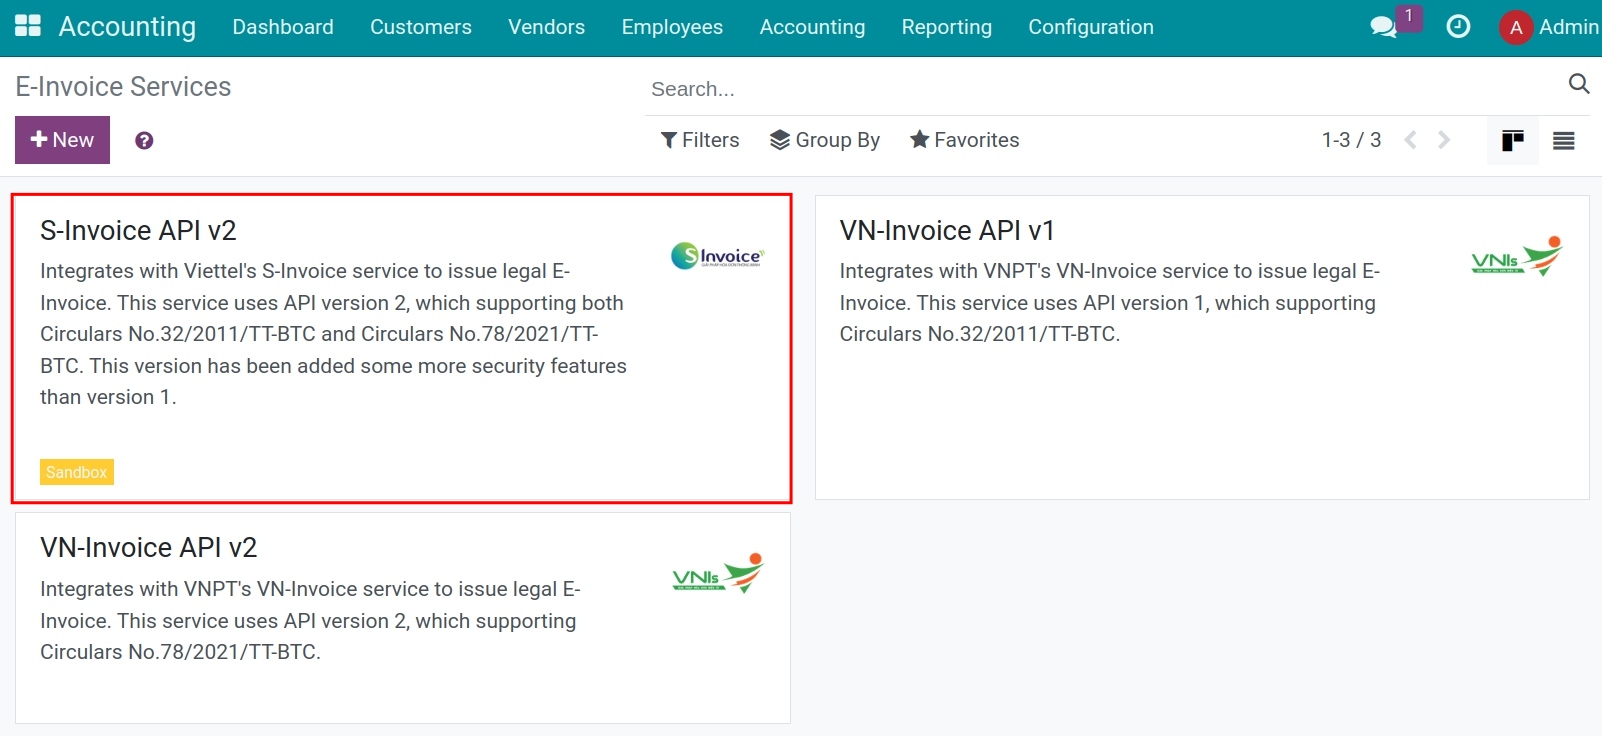The height and width of the screenshot is (736, 1602).
Task: Click the S-Invoice logo thumbnail
Action: coord(717,256)
